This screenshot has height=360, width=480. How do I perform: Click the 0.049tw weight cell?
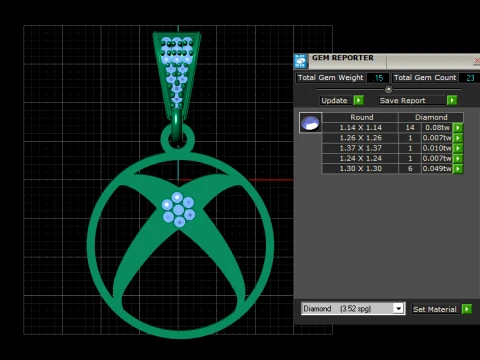[437, 169]
